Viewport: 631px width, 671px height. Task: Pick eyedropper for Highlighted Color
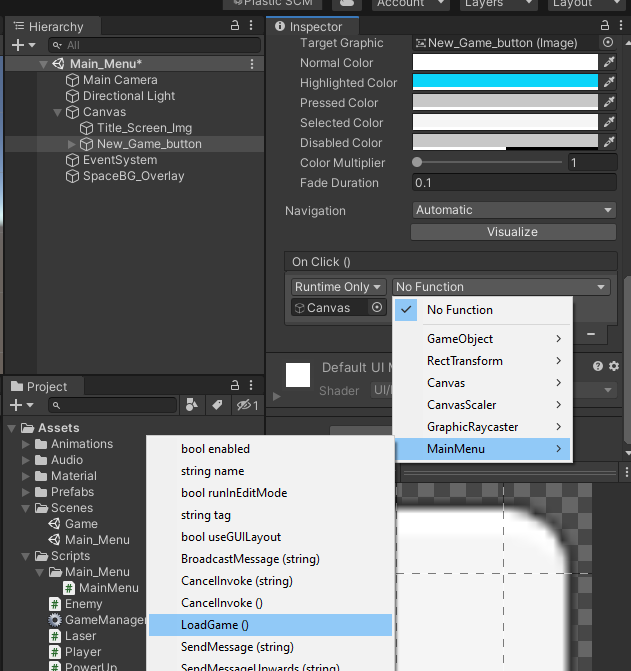(x=608, y=82)
